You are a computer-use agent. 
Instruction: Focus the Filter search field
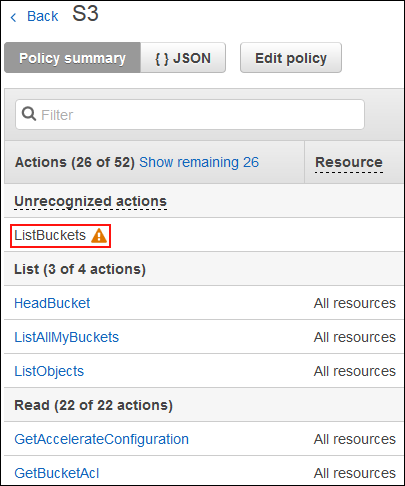(x=190, y=114)
